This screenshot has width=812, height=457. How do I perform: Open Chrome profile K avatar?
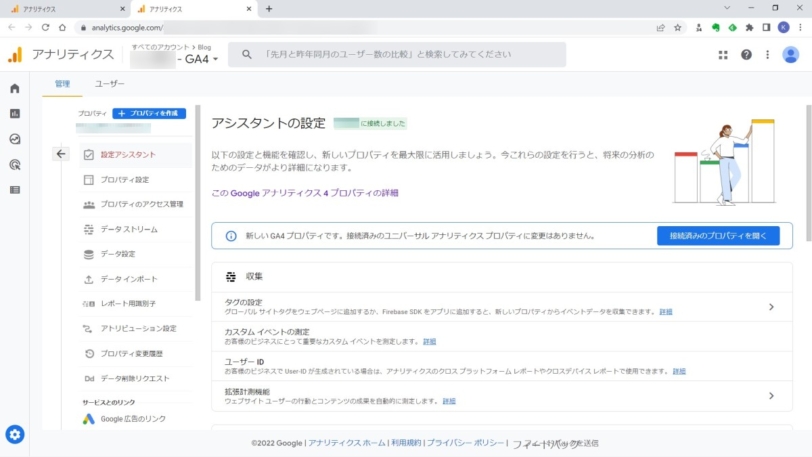tap(784, 27)
